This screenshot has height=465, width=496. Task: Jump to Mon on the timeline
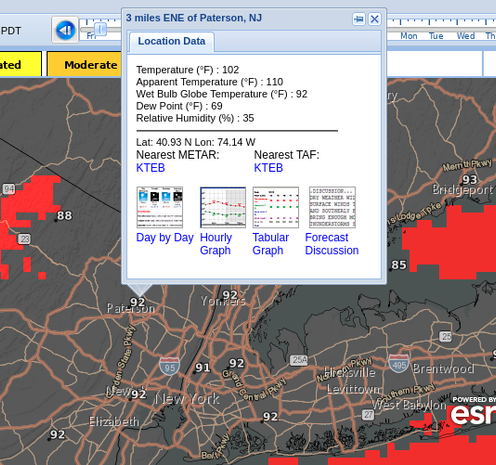[x=409, y=36]
